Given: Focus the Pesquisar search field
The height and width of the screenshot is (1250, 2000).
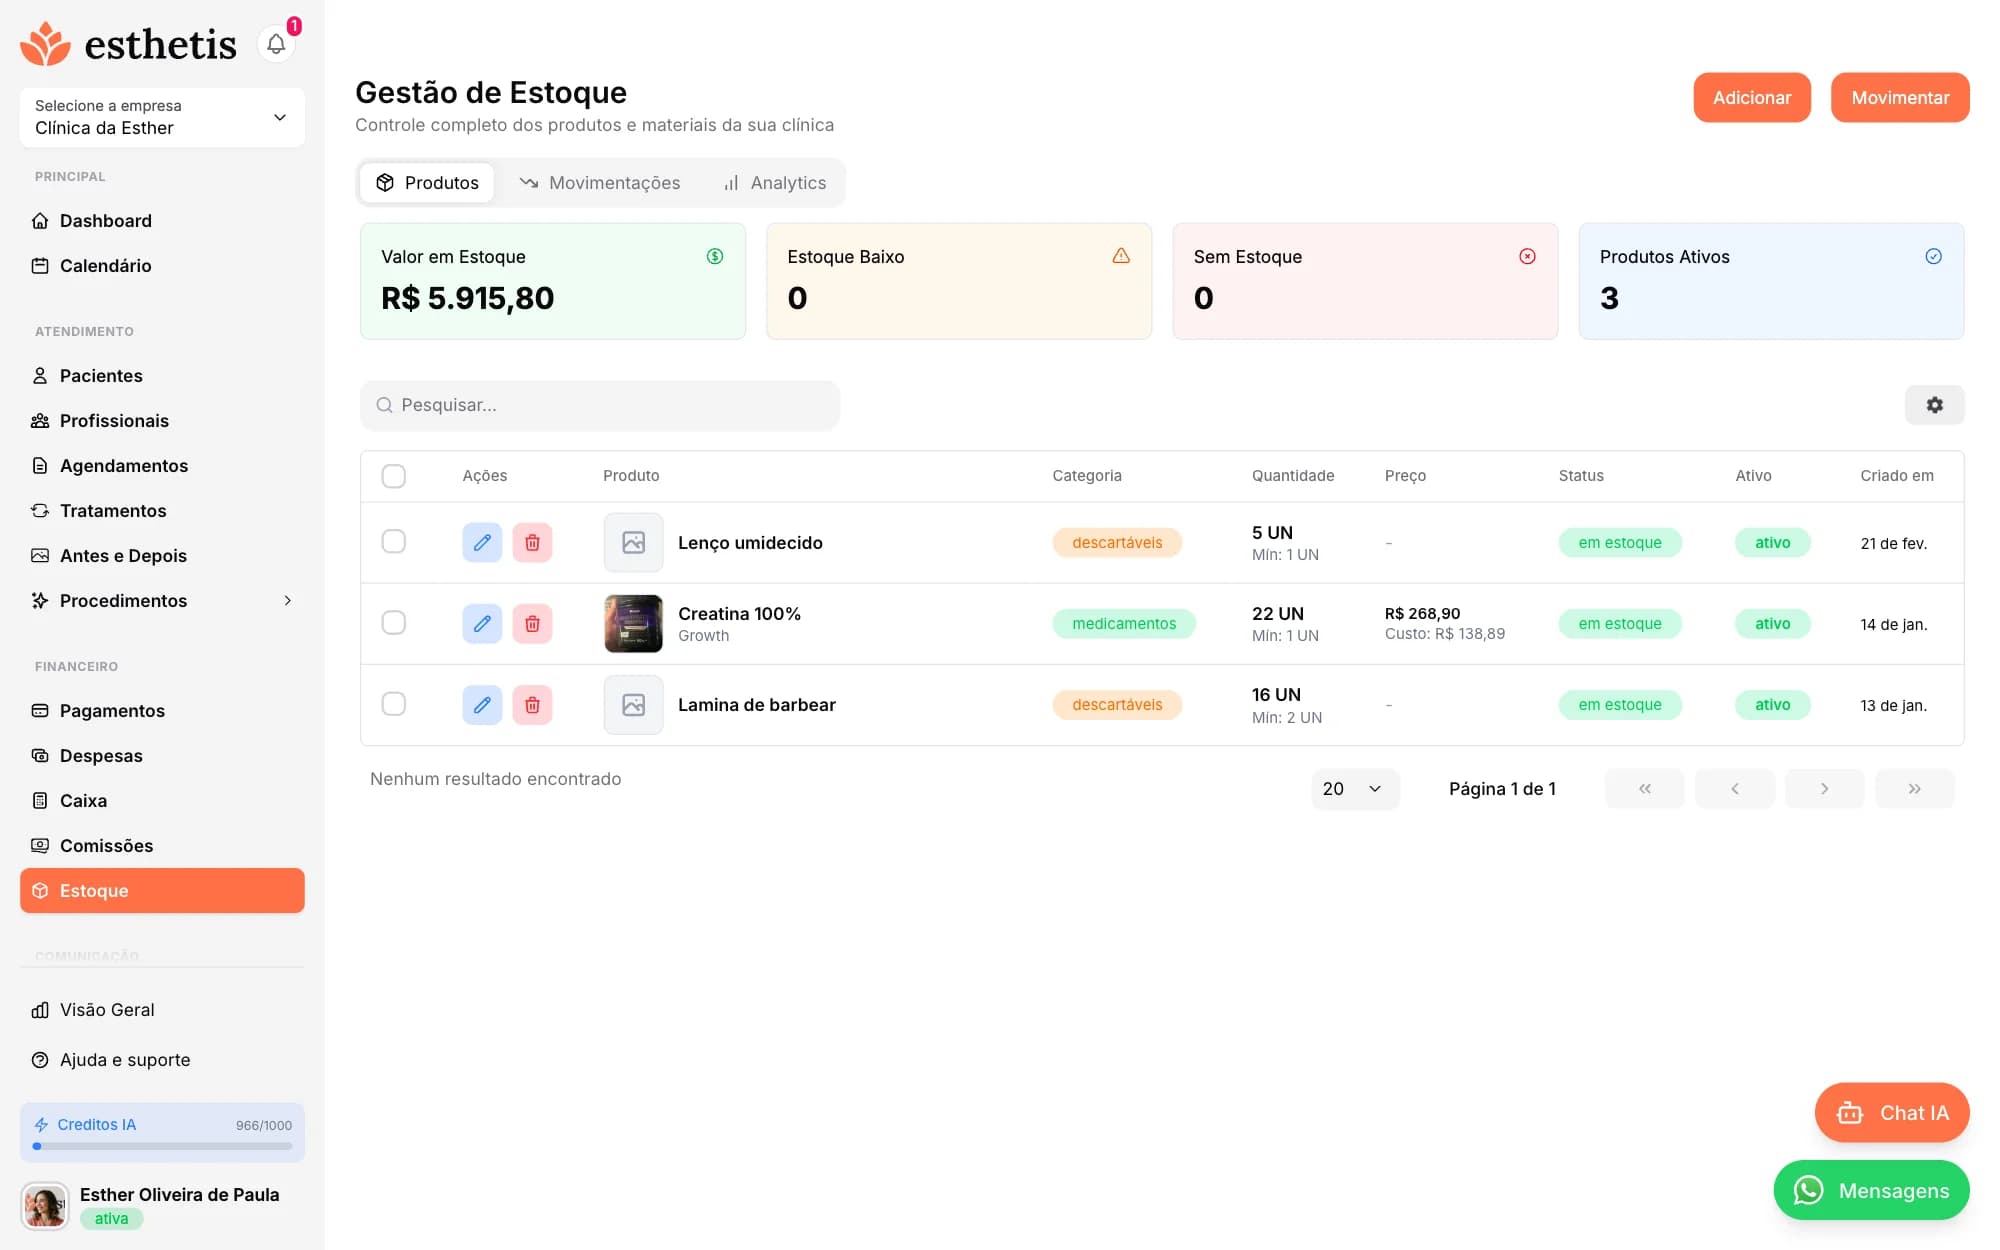Looking at the screenshot, I should coord(600,405).
